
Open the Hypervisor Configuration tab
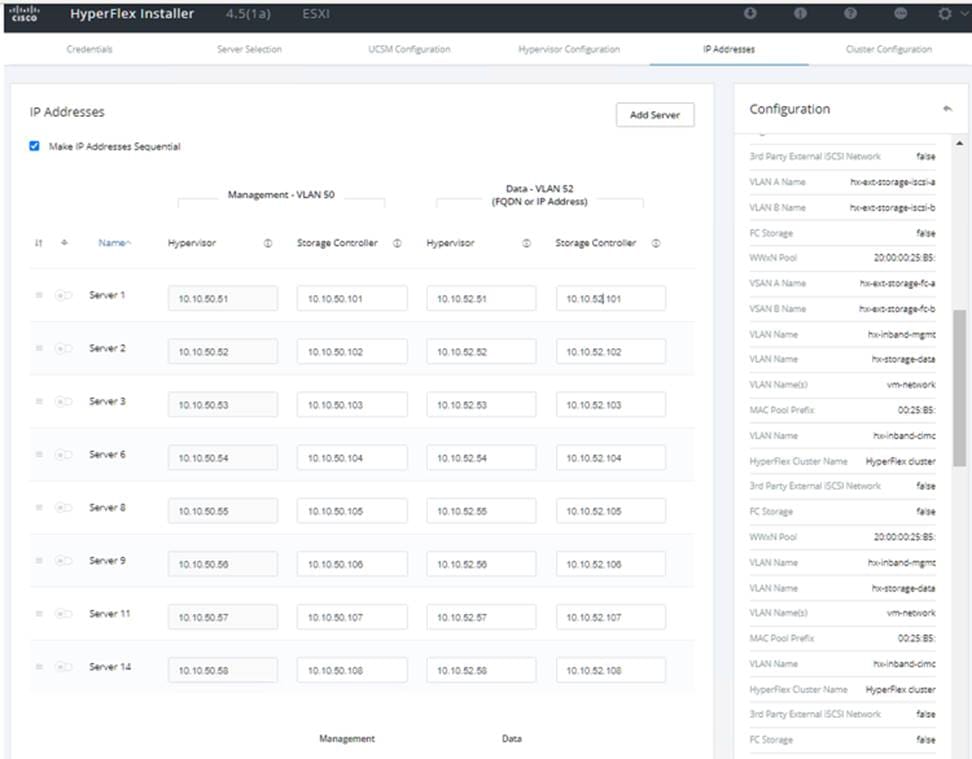569,49
